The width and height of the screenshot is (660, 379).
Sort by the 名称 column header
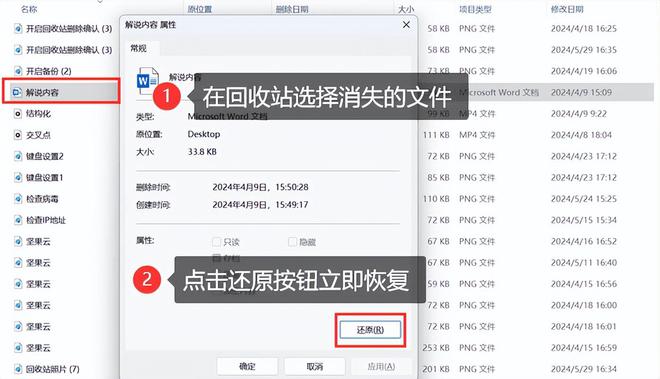(29, 9)
